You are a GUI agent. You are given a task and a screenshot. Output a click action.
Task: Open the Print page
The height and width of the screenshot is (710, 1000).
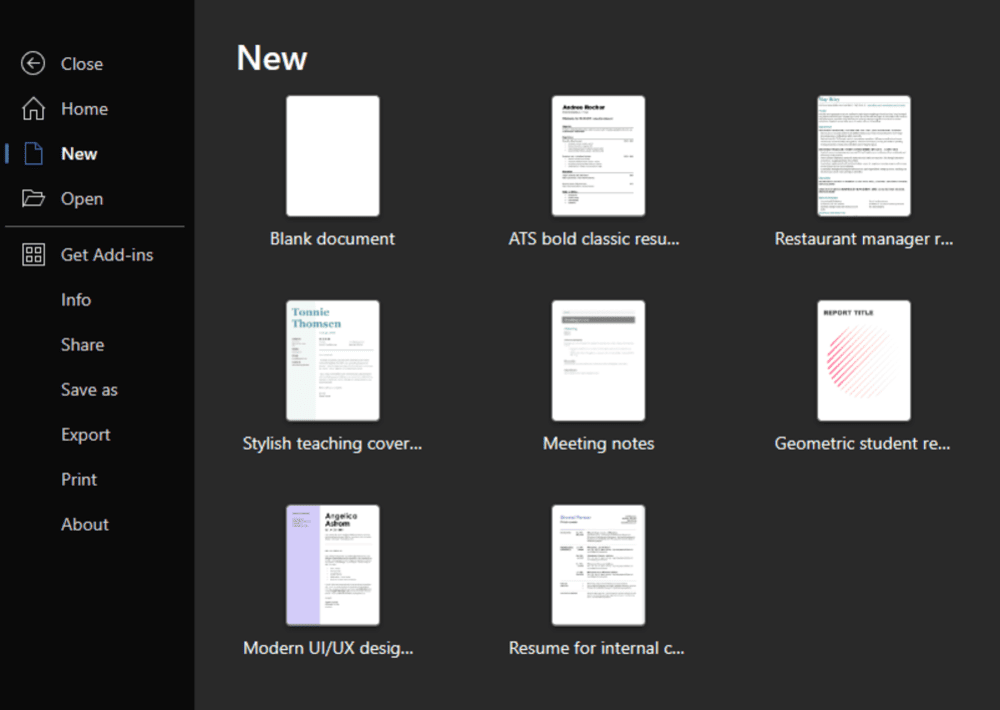(x=79, y=480)
